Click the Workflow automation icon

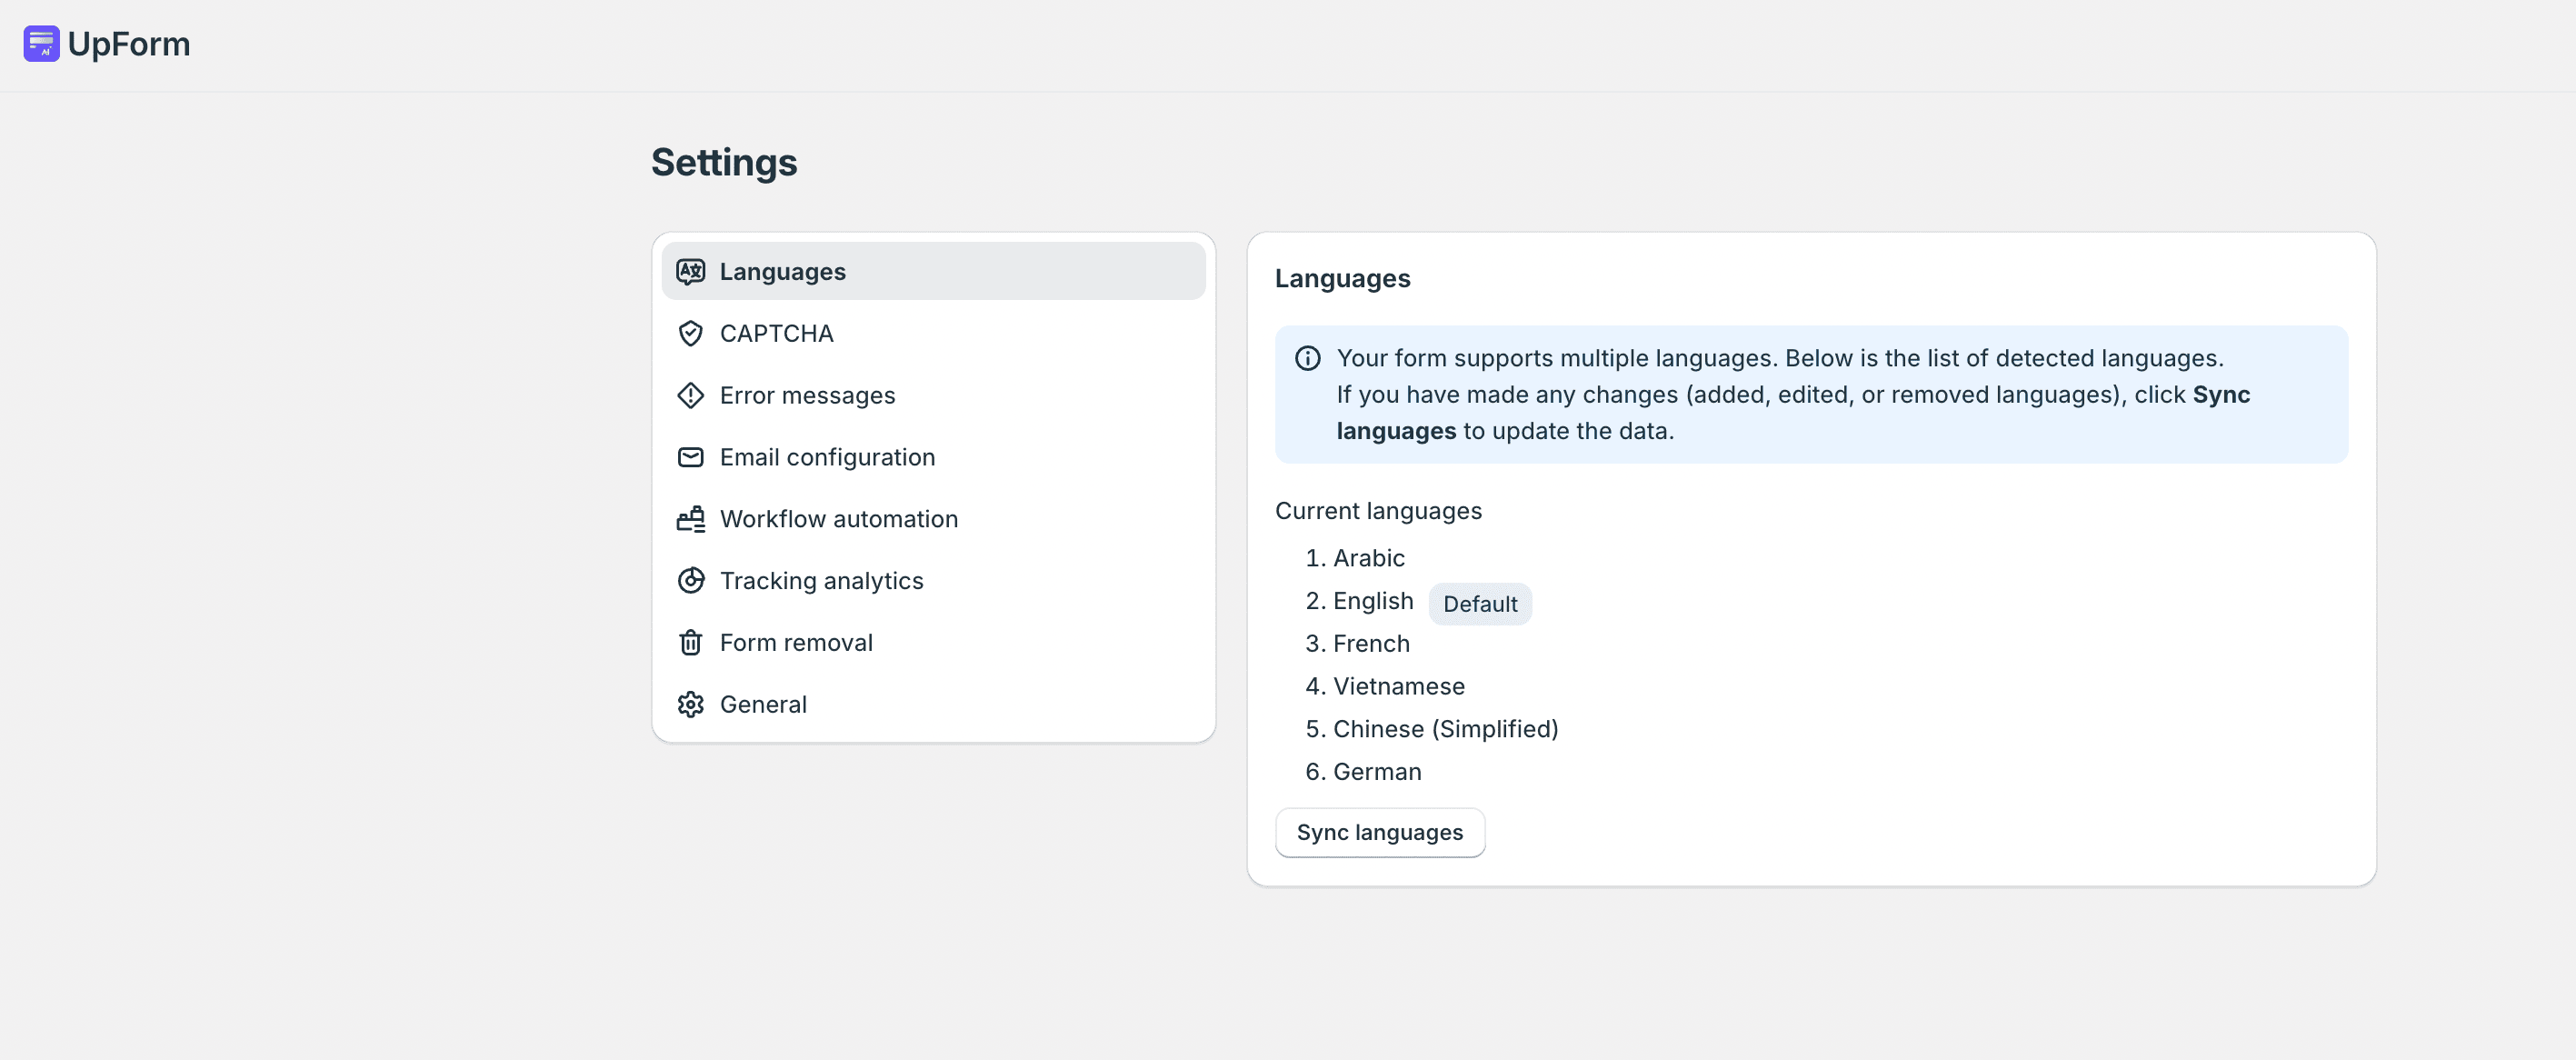[690, 519]
